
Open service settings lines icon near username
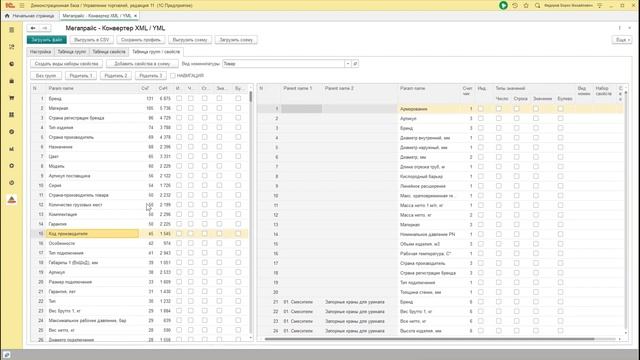600,5
